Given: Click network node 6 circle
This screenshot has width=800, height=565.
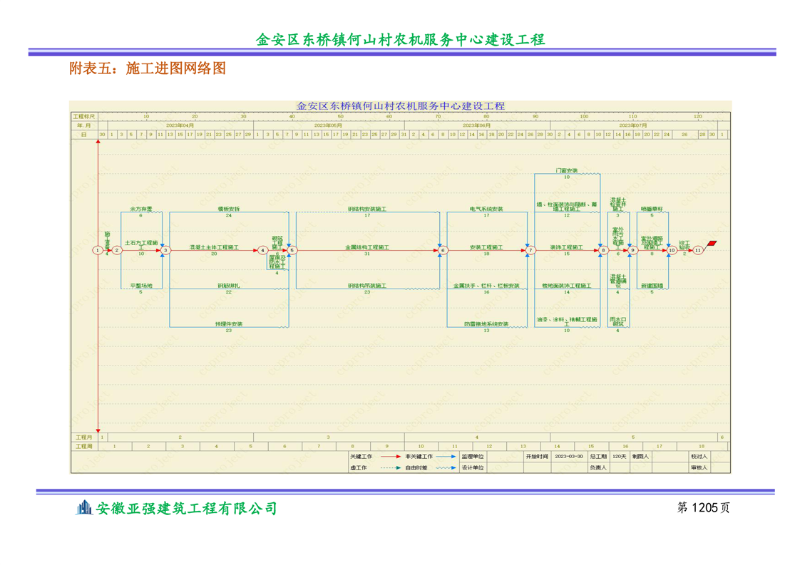Looking at the screenshot, I should [443, 250].
